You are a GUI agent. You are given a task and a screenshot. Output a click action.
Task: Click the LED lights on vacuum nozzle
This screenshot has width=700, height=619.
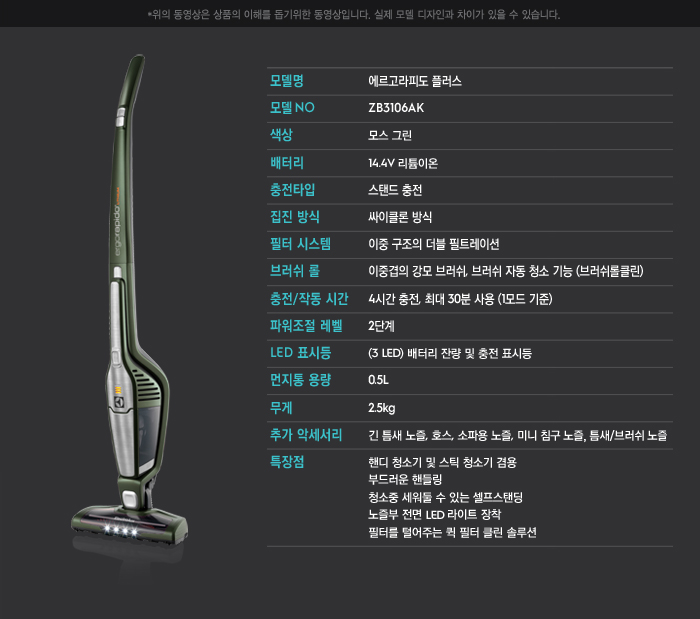tap(121, 530)
